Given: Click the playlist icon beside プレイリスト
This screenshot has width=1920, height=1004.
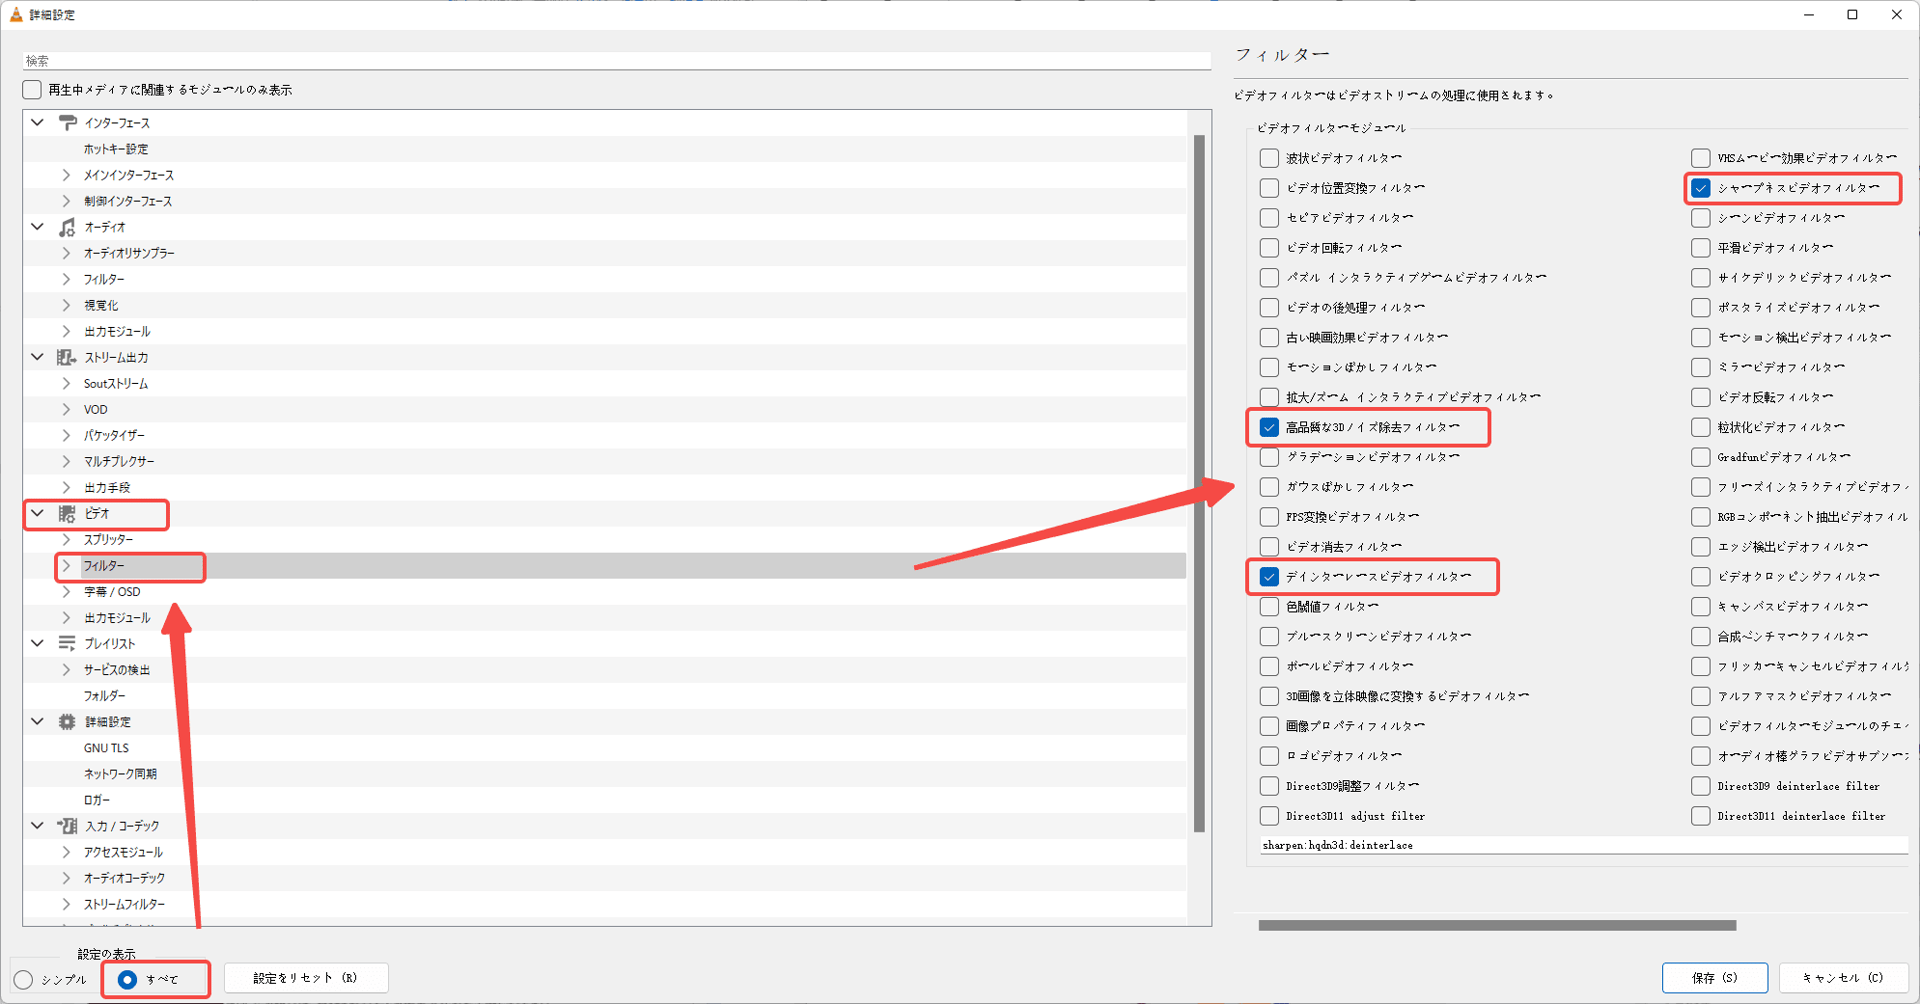Looking at the screenshot, I should pos(67,644).
